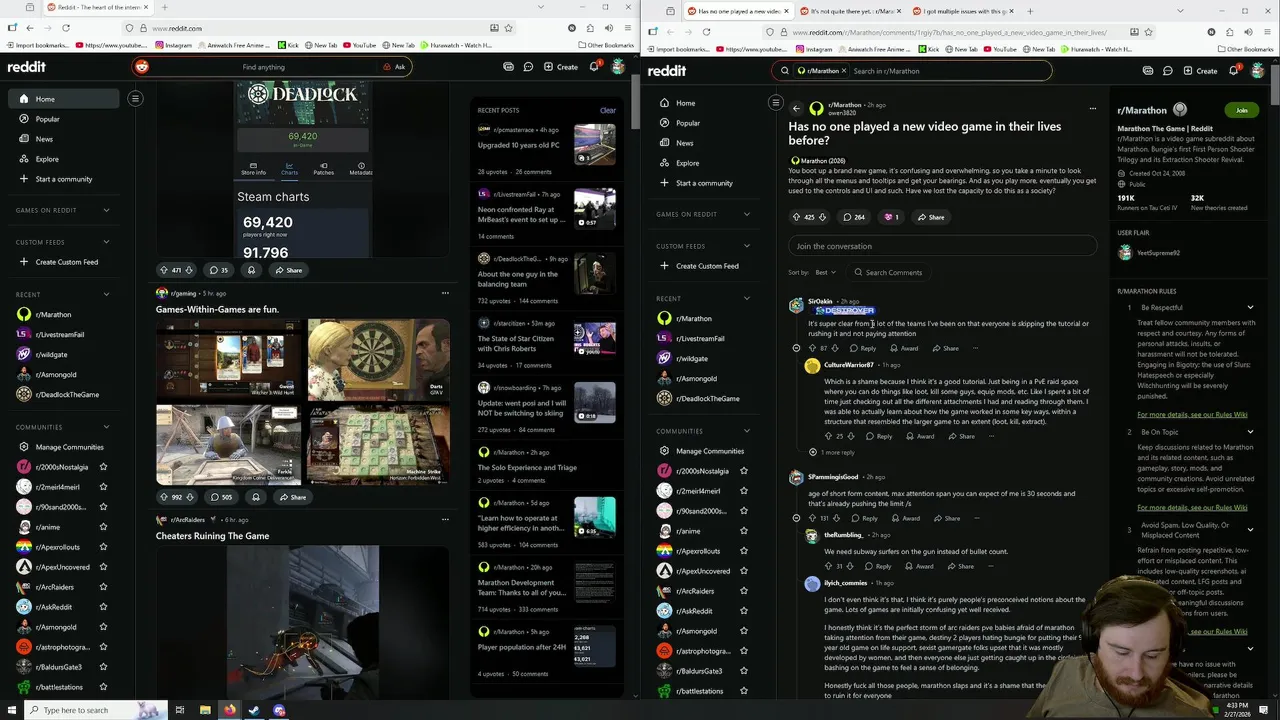Open the 264 comments on post
Viewport: 1280px width, 720px height.
pyautogui.click(x=854, y=217)
